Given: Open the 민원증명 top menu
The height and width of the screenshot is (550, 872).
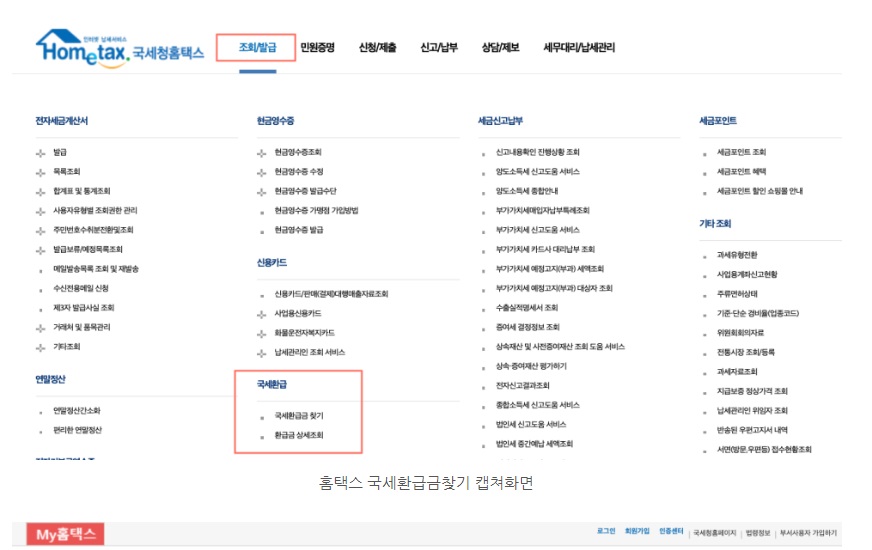Looking at the screenshot, I should (318, 47).
